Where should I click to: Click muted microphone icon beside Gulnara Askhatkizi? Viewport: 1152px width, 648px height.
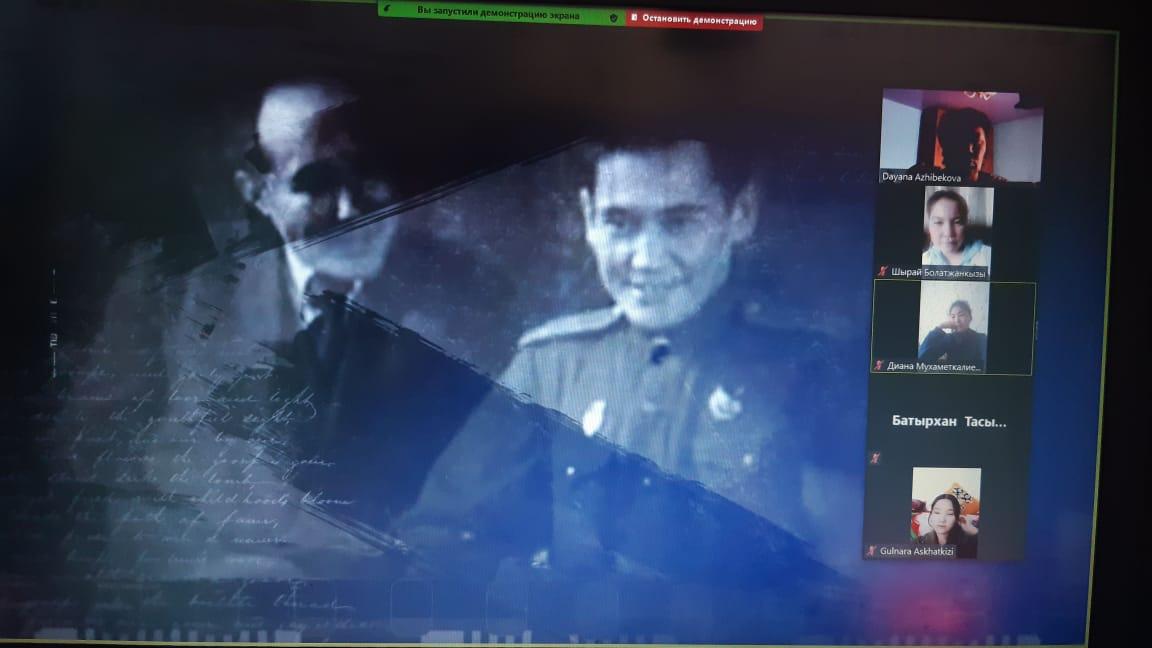click(x=871, y=550)
